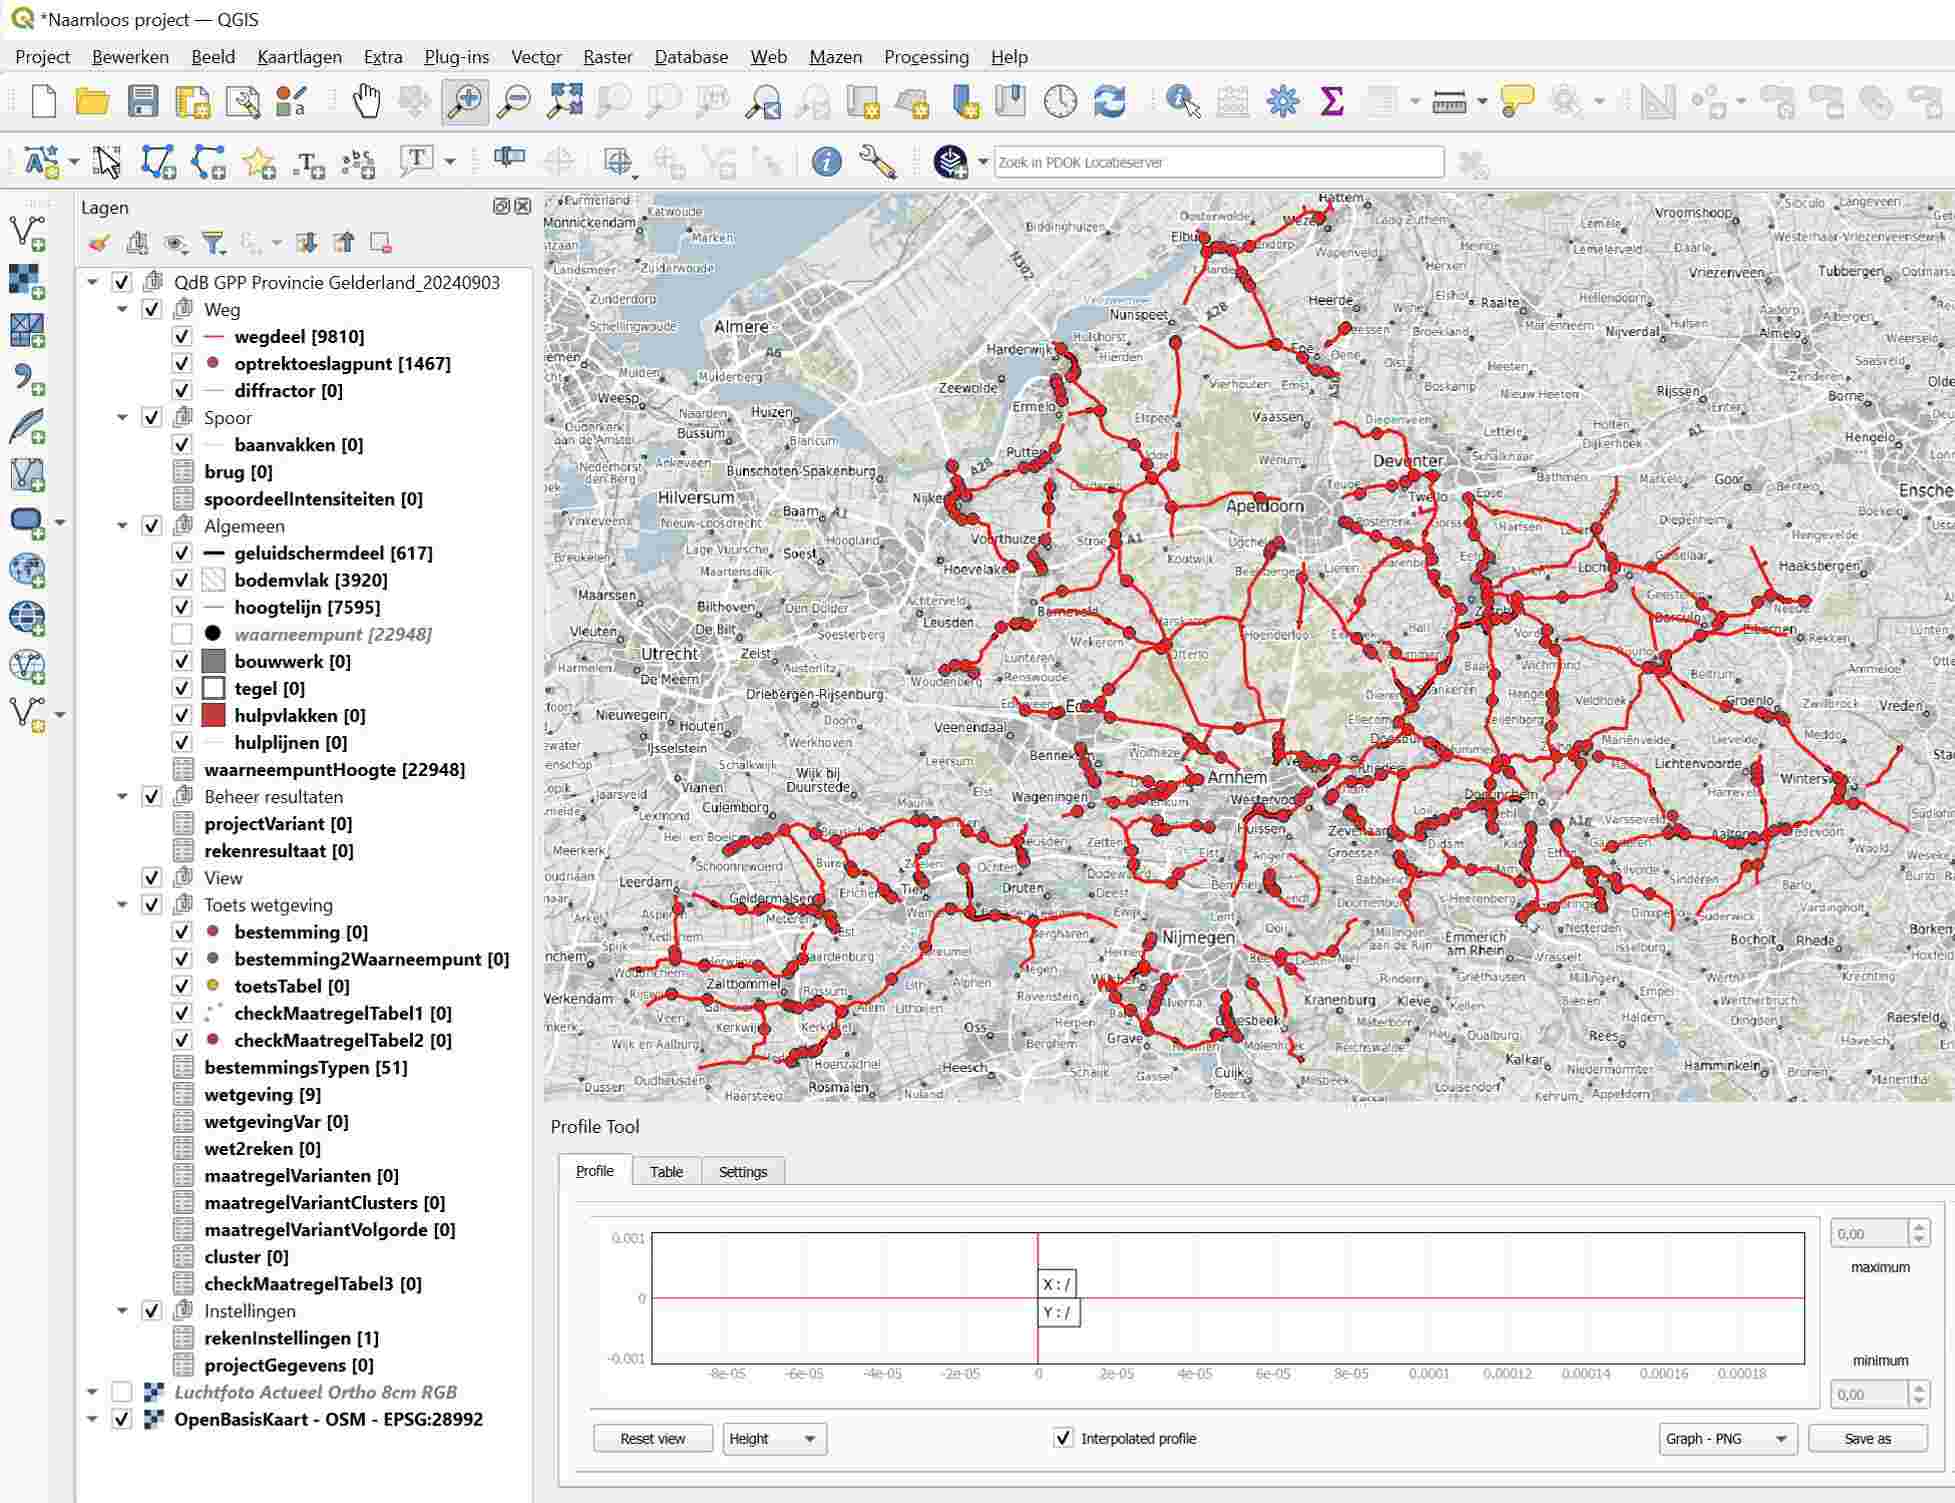Click the hulpvlakken red color swatch
Viewport: 1955px width, 1503px height.
tap(213, 715)
